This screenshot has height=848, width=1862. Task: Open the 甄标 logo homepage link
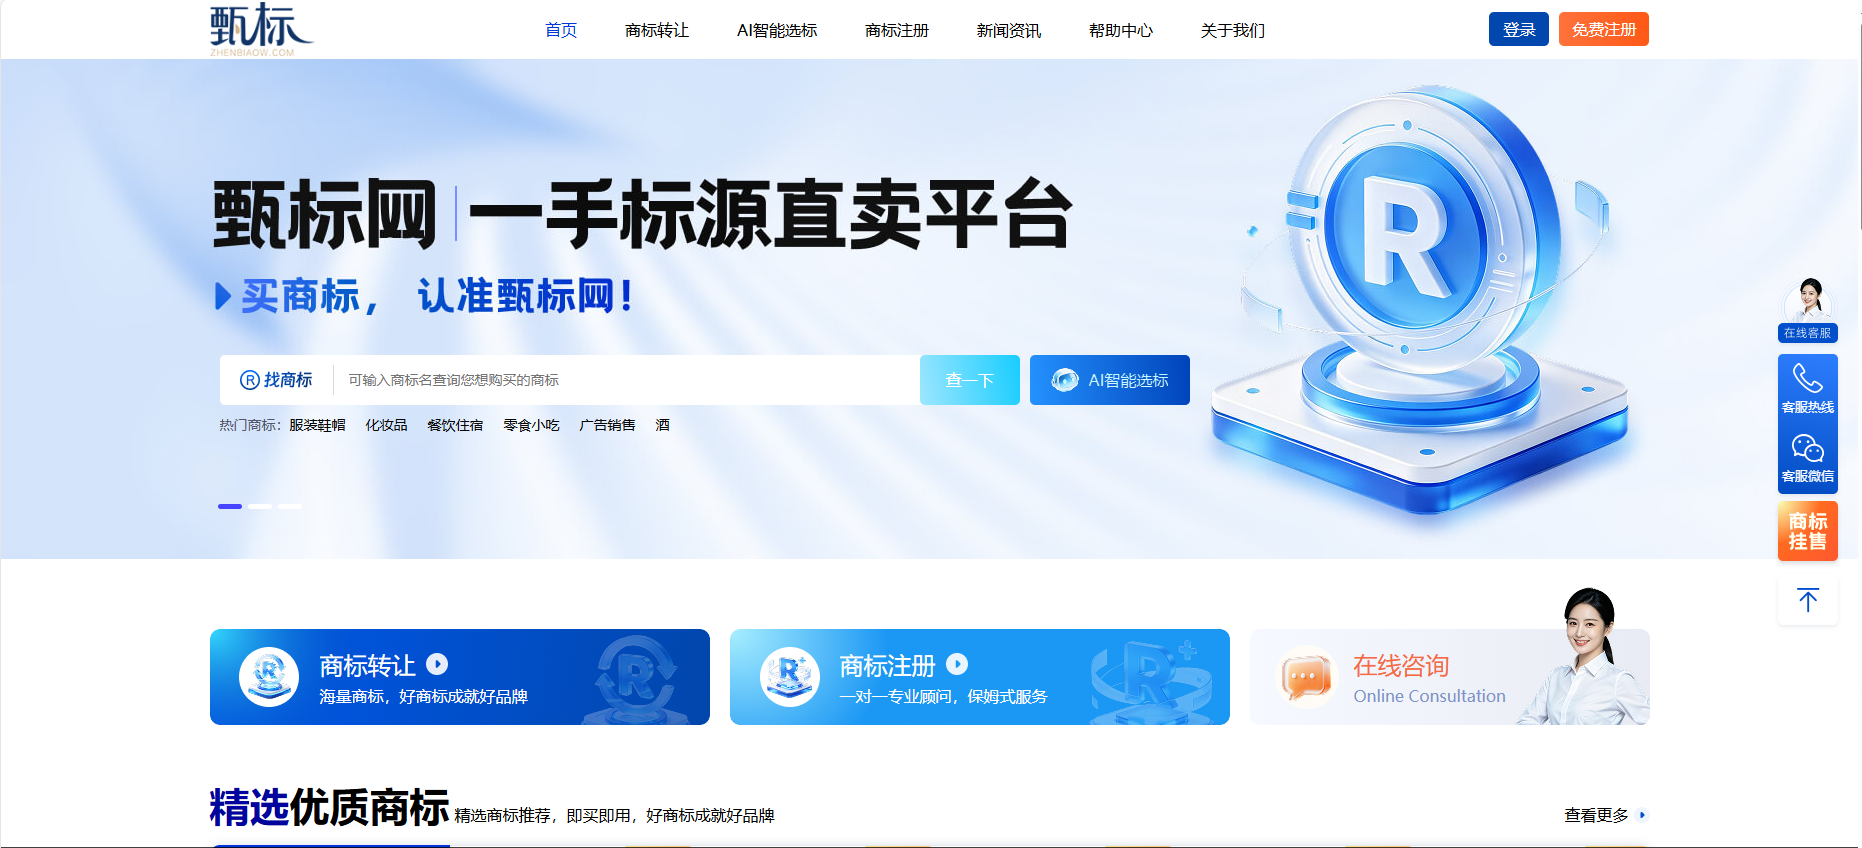[261, 29]
